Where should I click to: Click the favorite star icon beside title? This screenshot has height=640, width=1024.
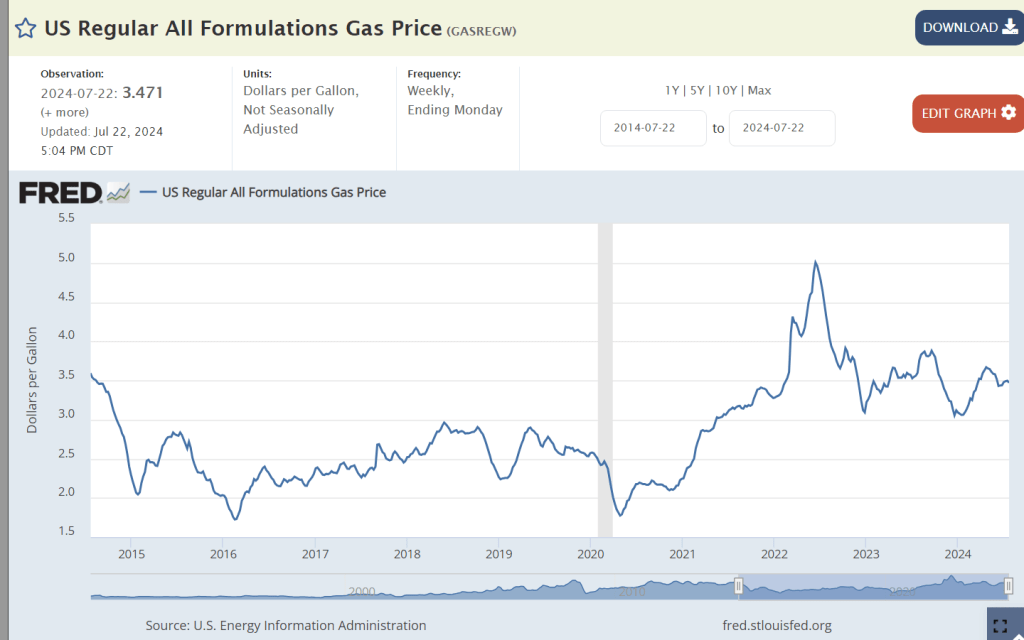pos(25,28)
